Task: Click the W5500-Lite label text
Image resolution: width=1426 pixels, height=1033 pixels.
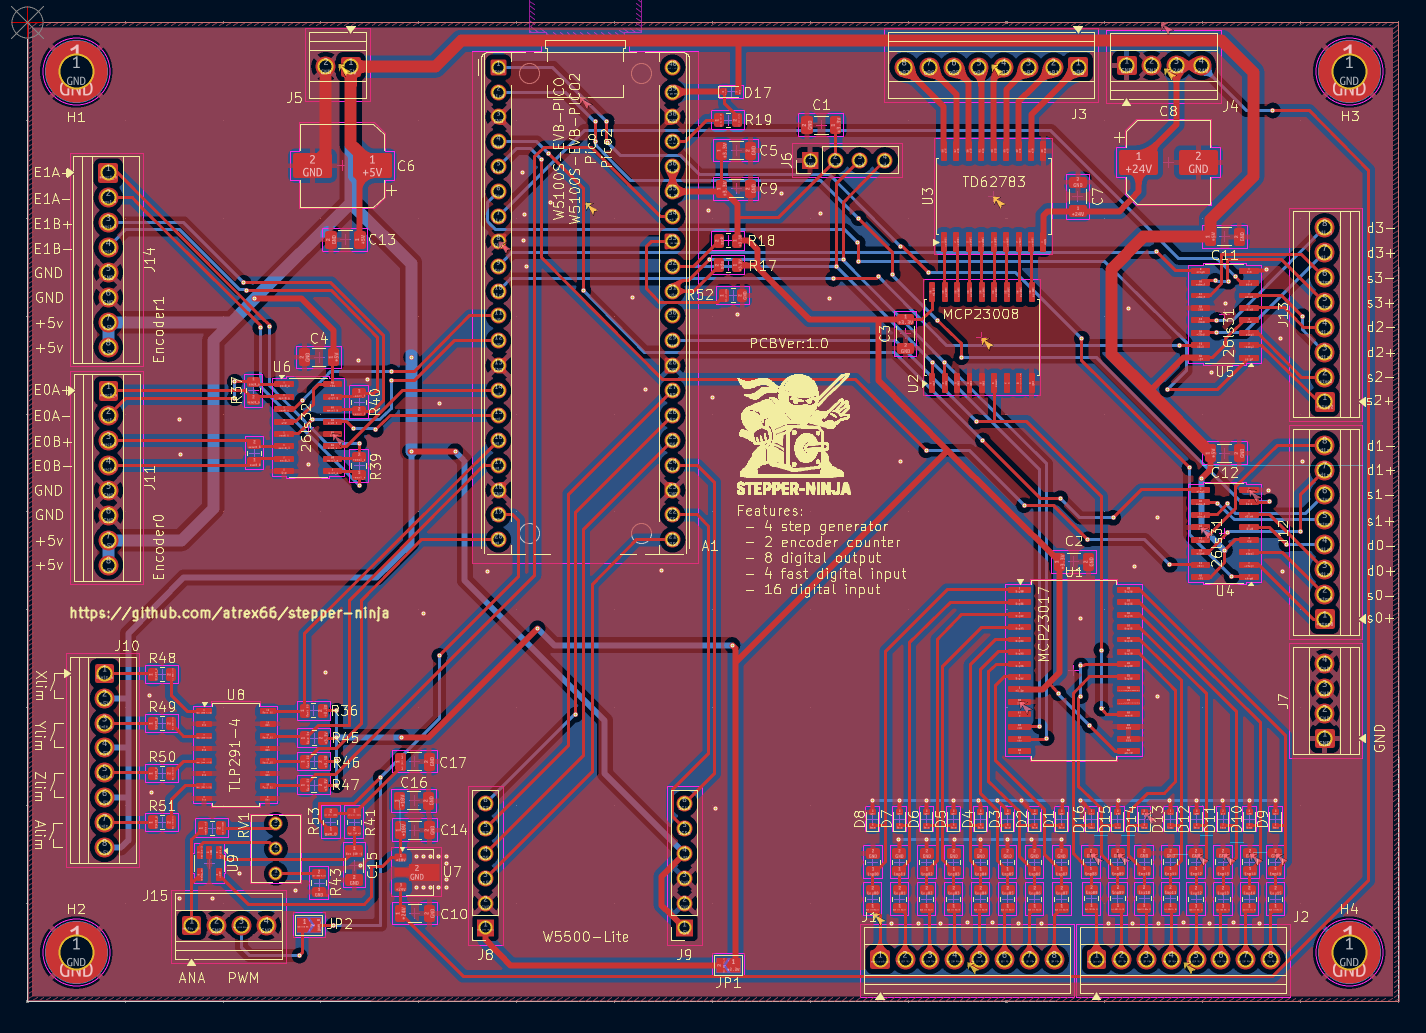Action: click(x=586, y=937)
